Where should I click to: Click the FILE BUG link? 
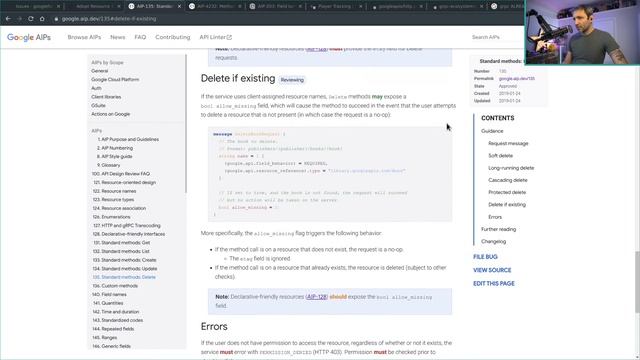[485, 257]
